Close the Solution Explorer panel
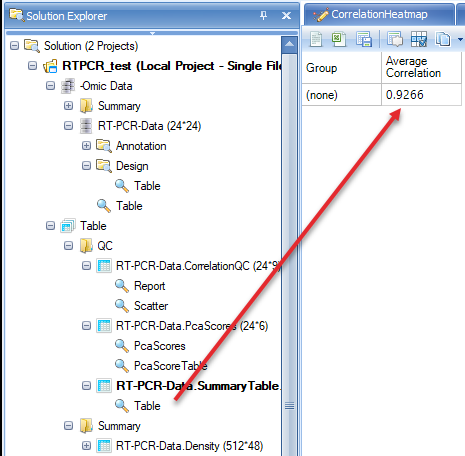The image size is (465, 456). point(286,15)
